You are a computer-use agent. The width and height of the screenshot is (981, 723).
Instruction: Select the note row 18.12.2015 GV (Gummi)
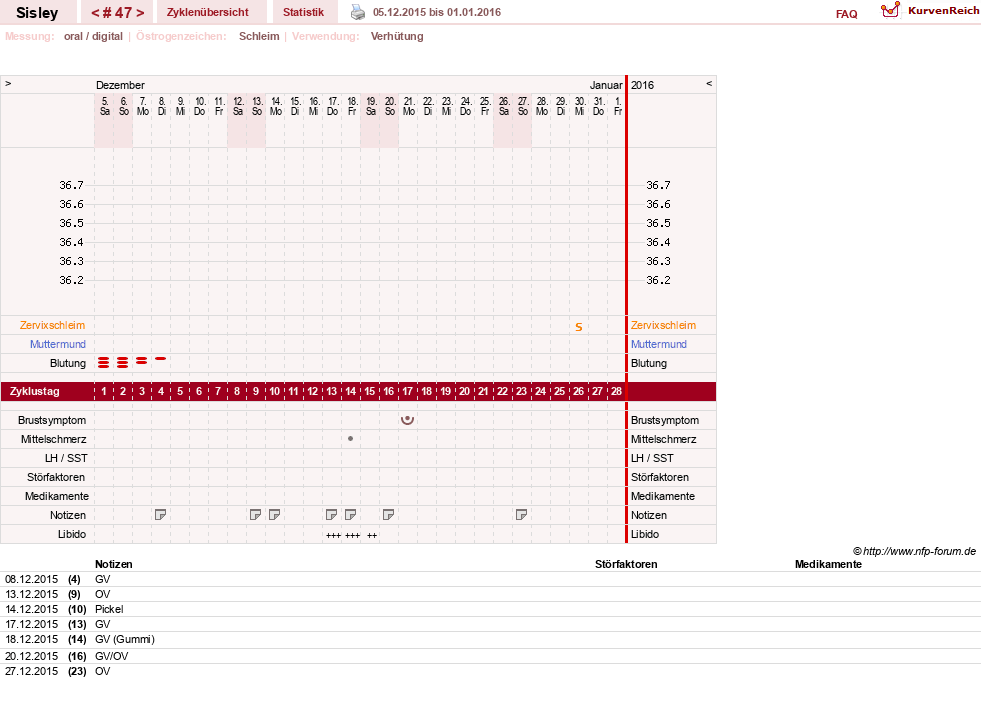pyautogui.click(x=490, y=639)
